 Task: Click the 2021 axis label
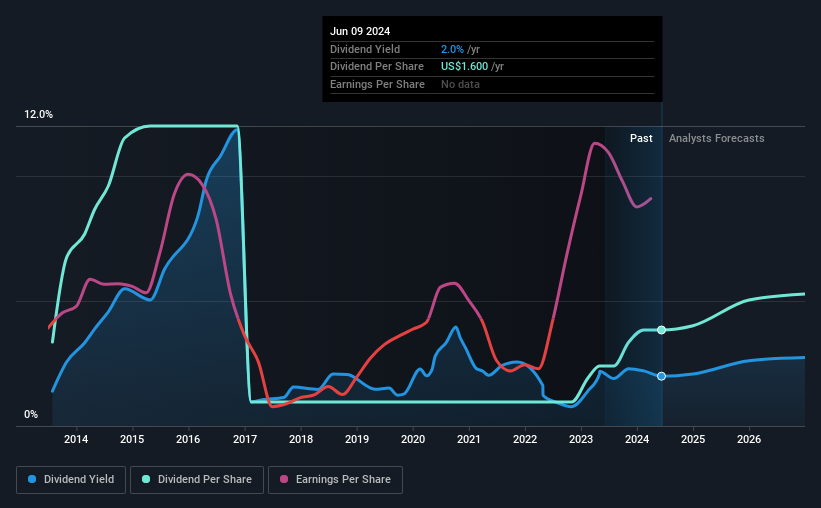[x=469, y=439]
